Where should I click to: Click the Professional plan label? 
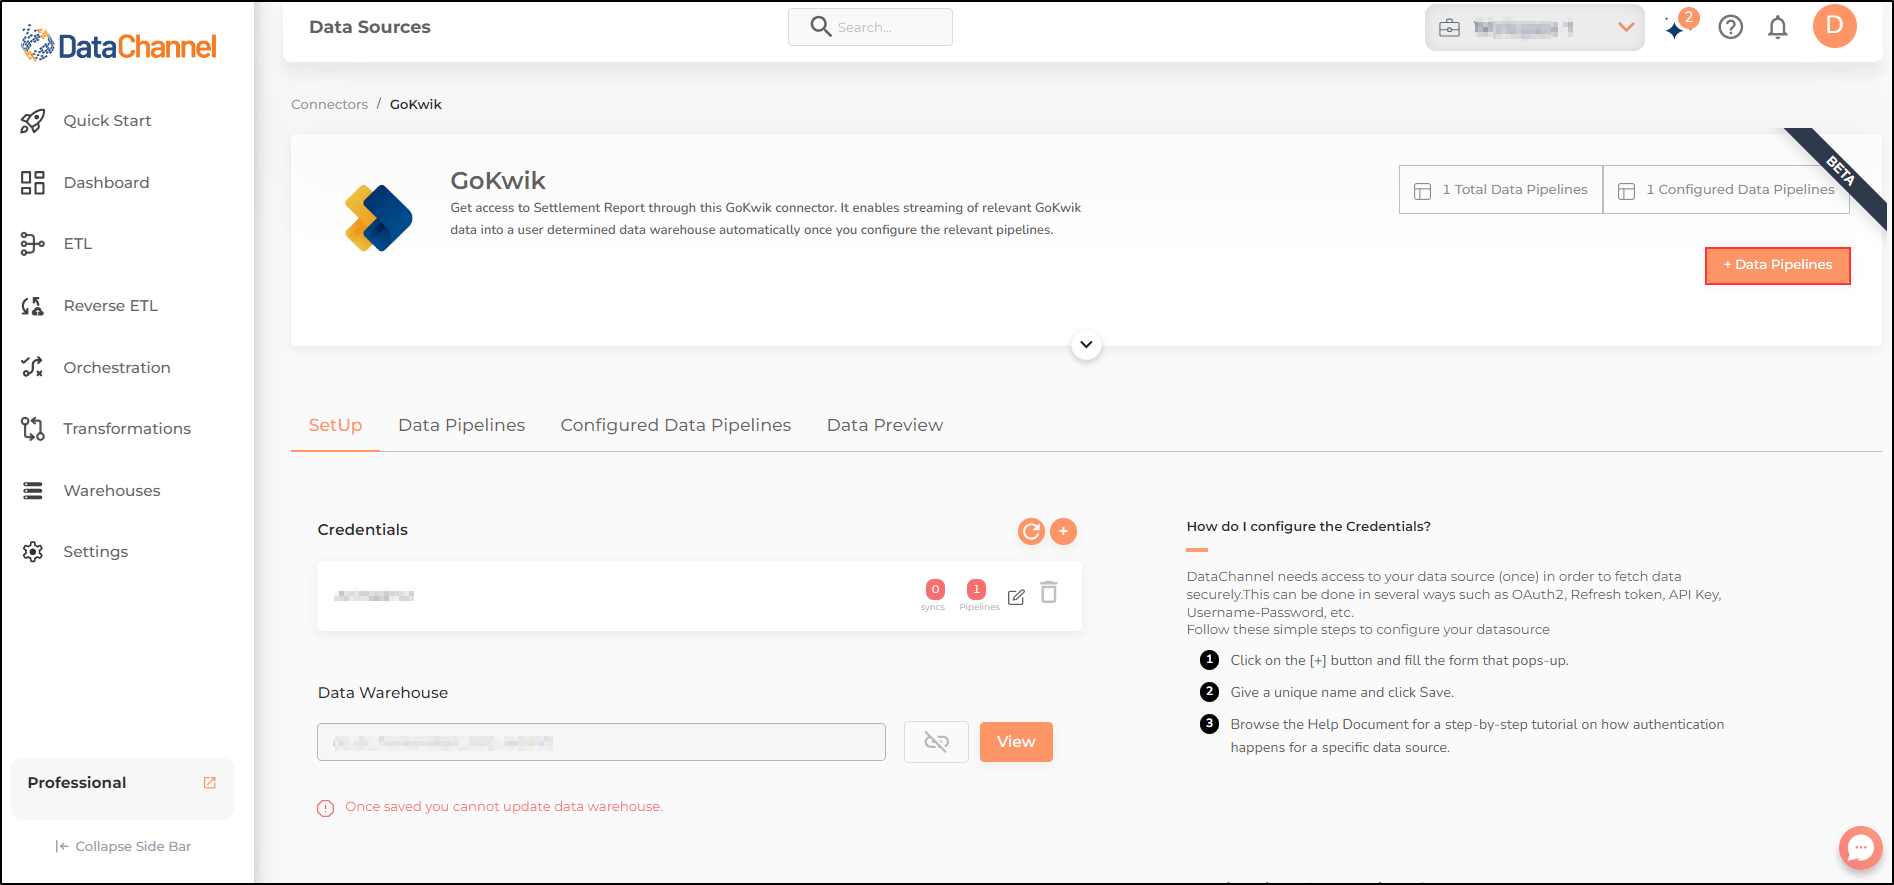77,783
